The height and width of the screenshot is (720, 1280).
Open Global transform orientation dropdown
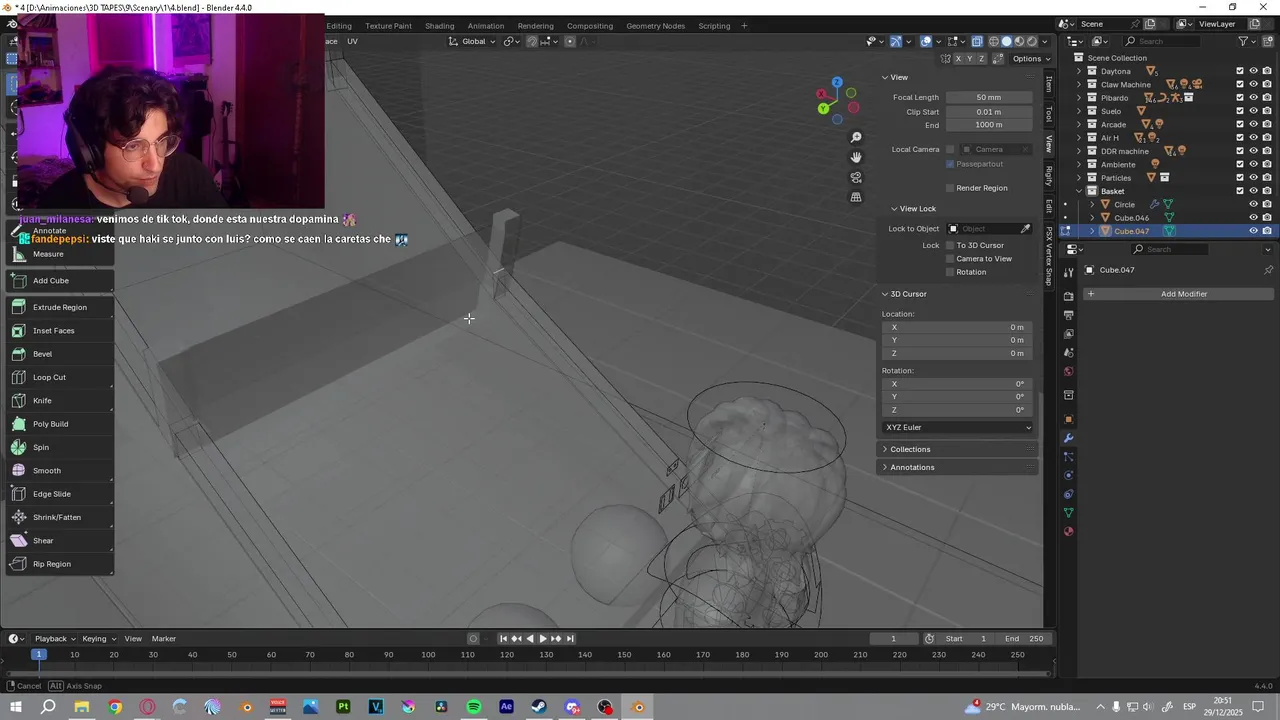pos(472,41)
